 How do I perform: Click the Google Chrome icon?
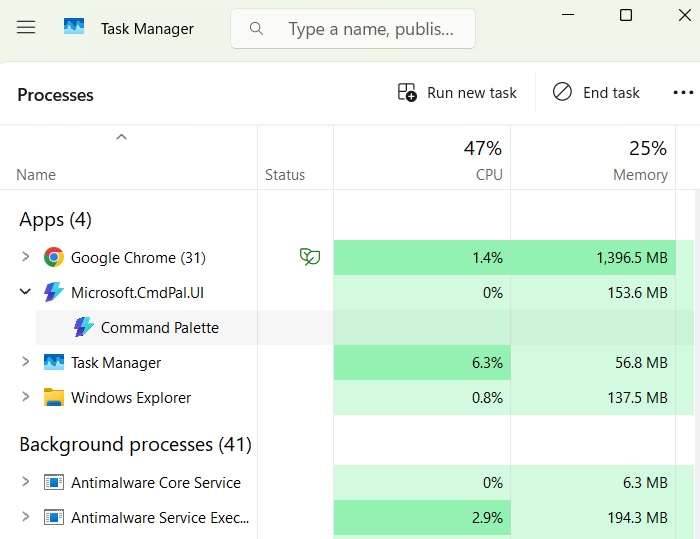[54, 257]
